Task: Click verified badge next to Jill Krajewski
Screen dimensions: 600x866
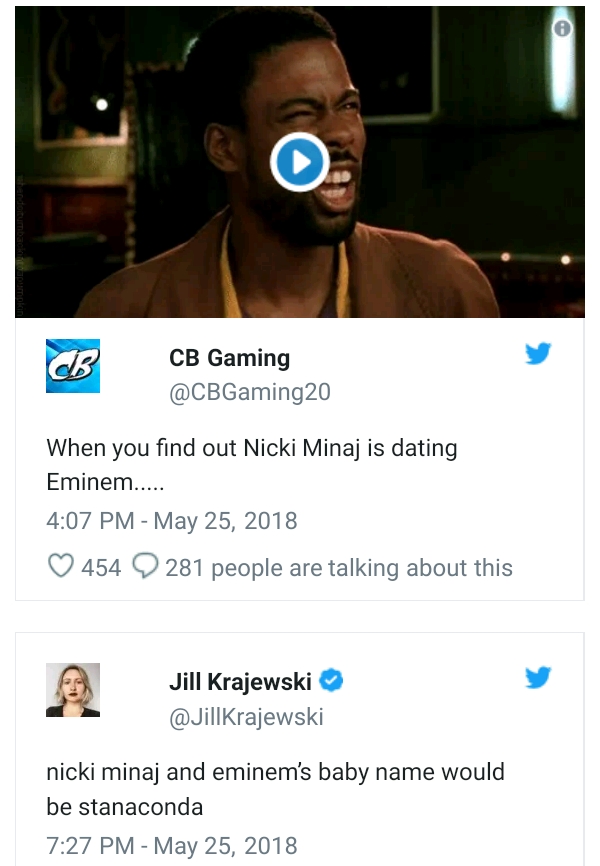Action: click(331, 680)
